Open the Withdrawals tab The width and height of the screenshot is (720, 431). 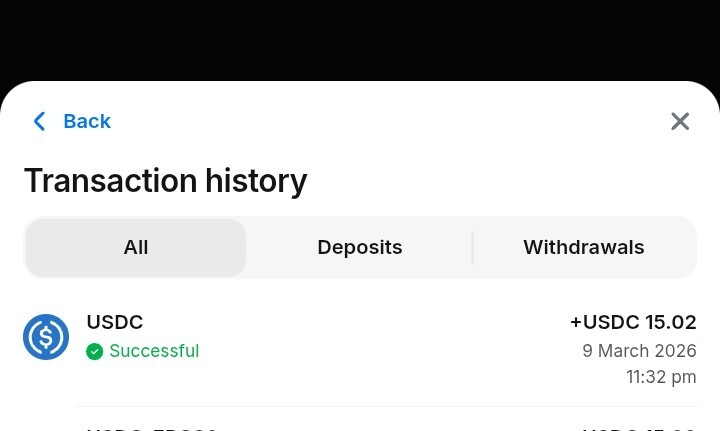pyautogui.click(x=584, y=247)
